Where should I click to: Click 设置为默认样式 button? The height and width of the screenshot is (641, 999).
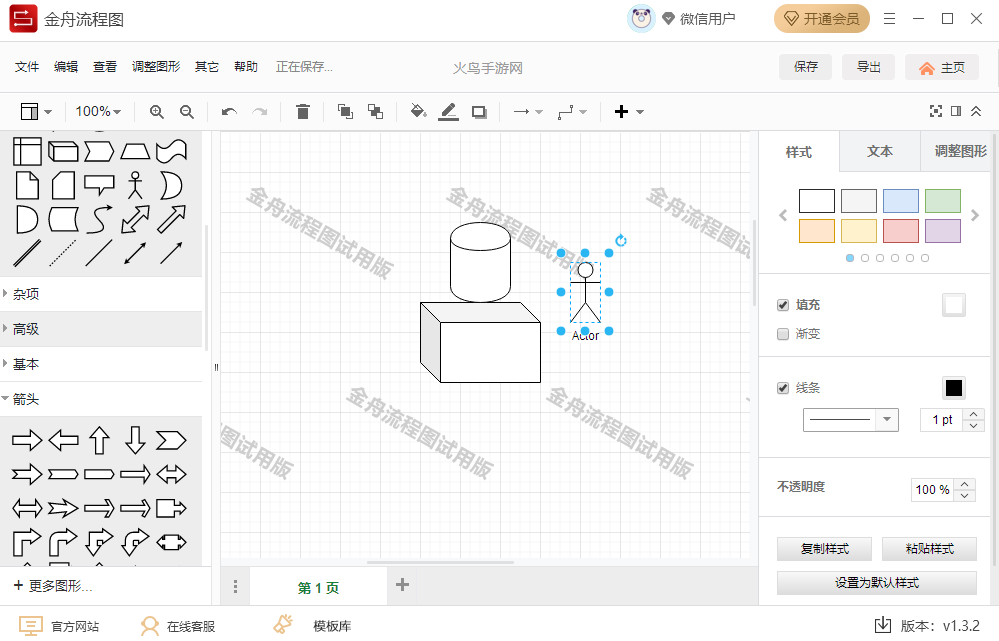877,582
